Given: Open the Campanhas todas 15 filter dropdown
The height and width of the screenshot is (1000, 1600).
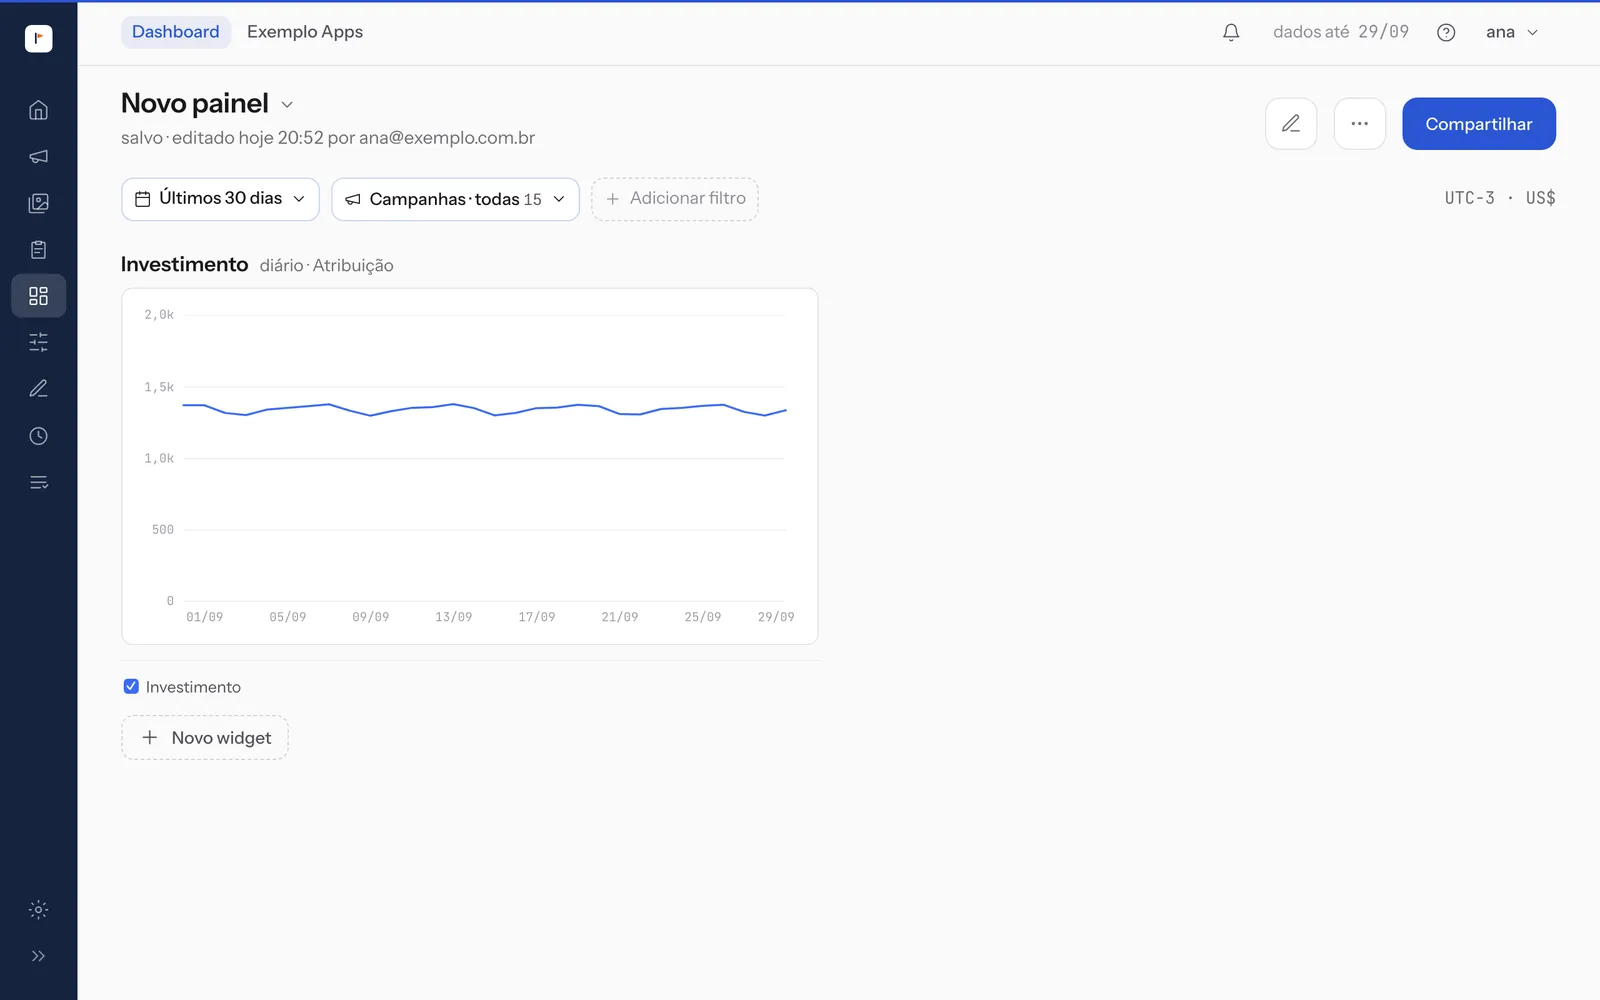Looking at the screenshot, I should click(455, 199).
